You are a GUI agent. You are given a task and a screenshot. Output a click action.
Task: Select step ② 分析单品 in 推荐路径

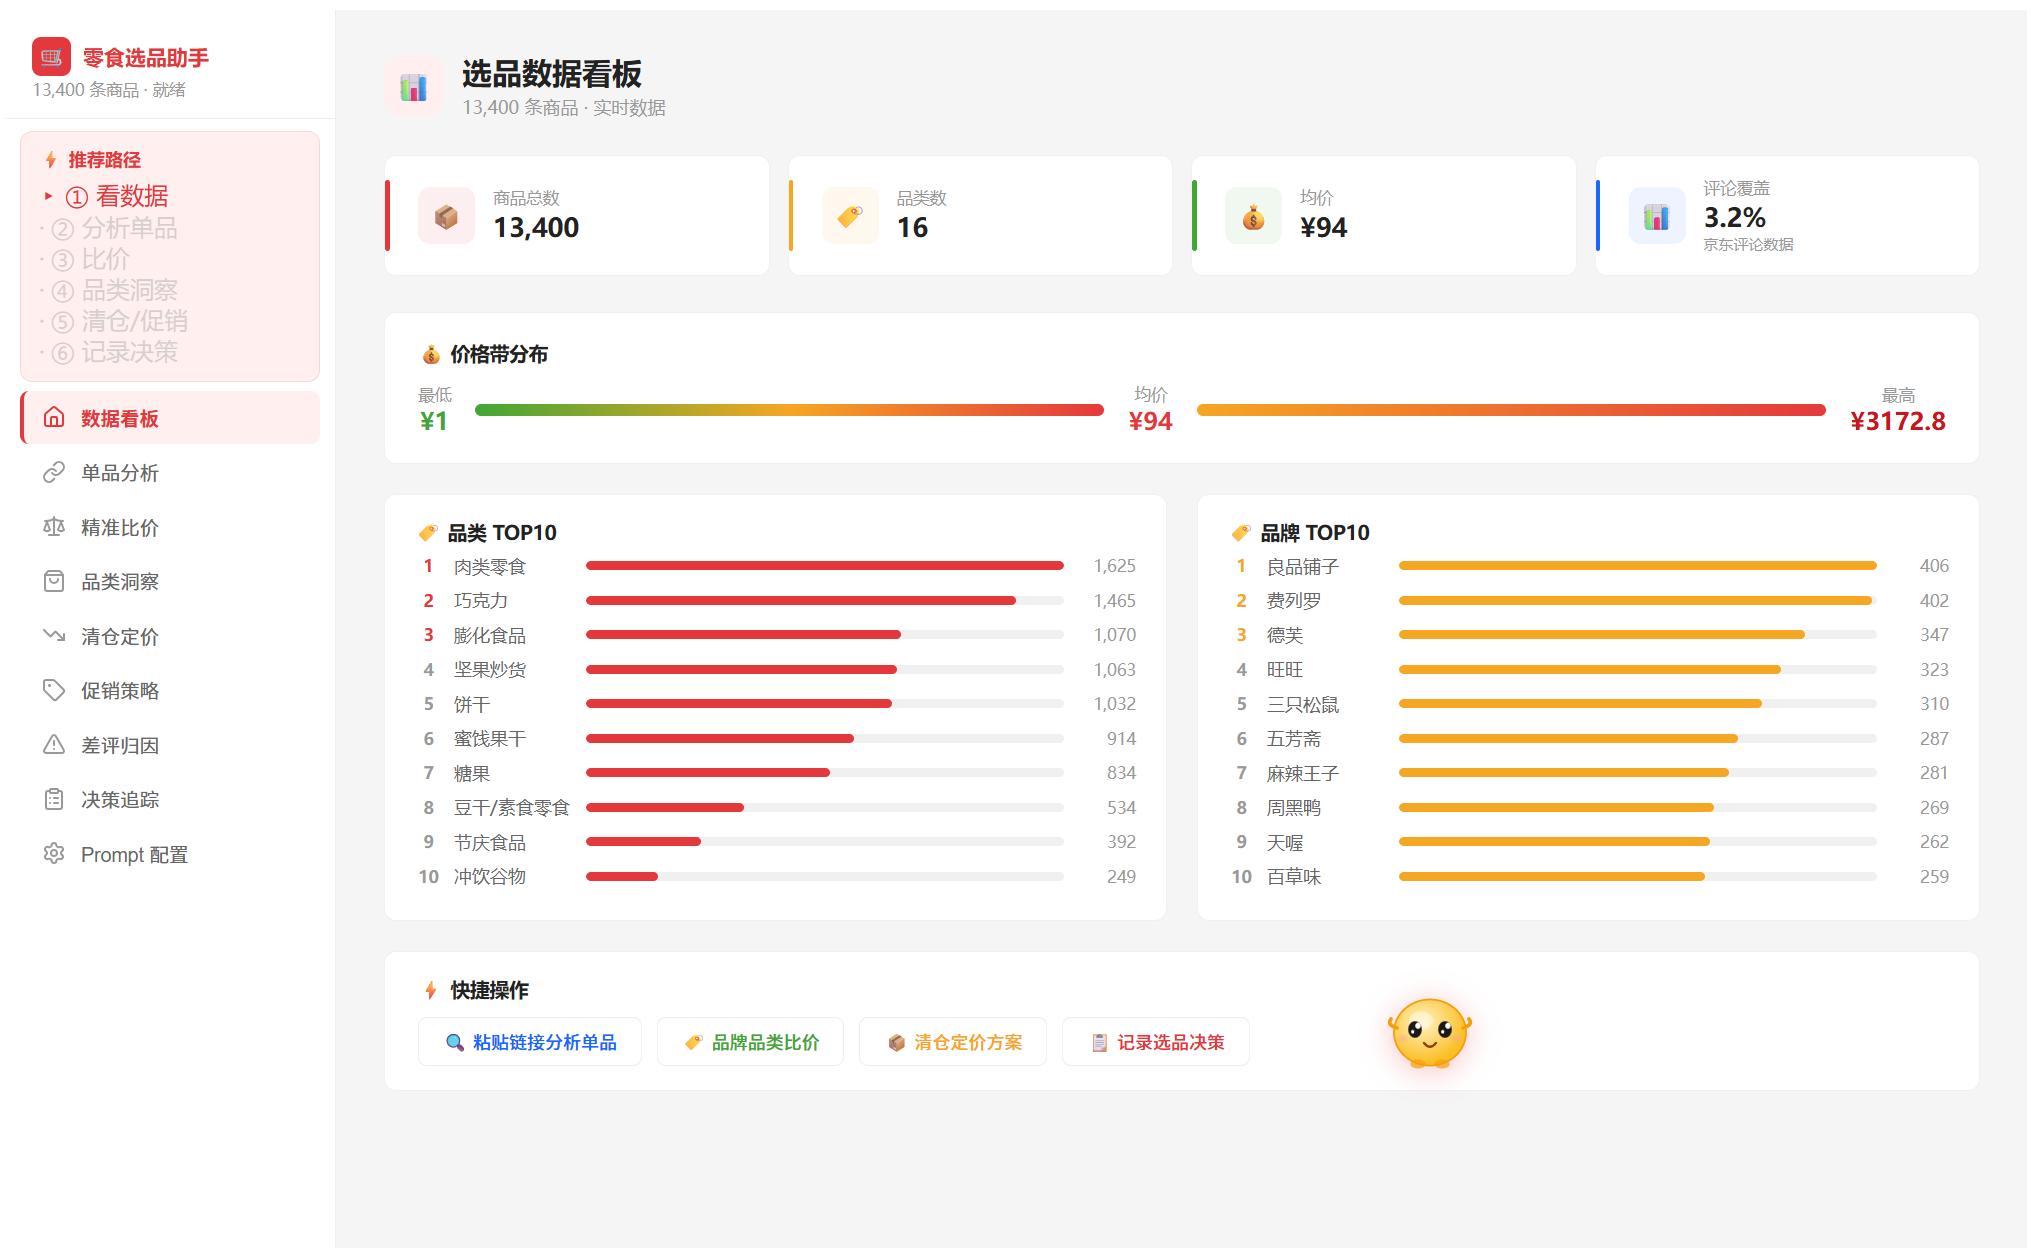click(x=114, y=228)
